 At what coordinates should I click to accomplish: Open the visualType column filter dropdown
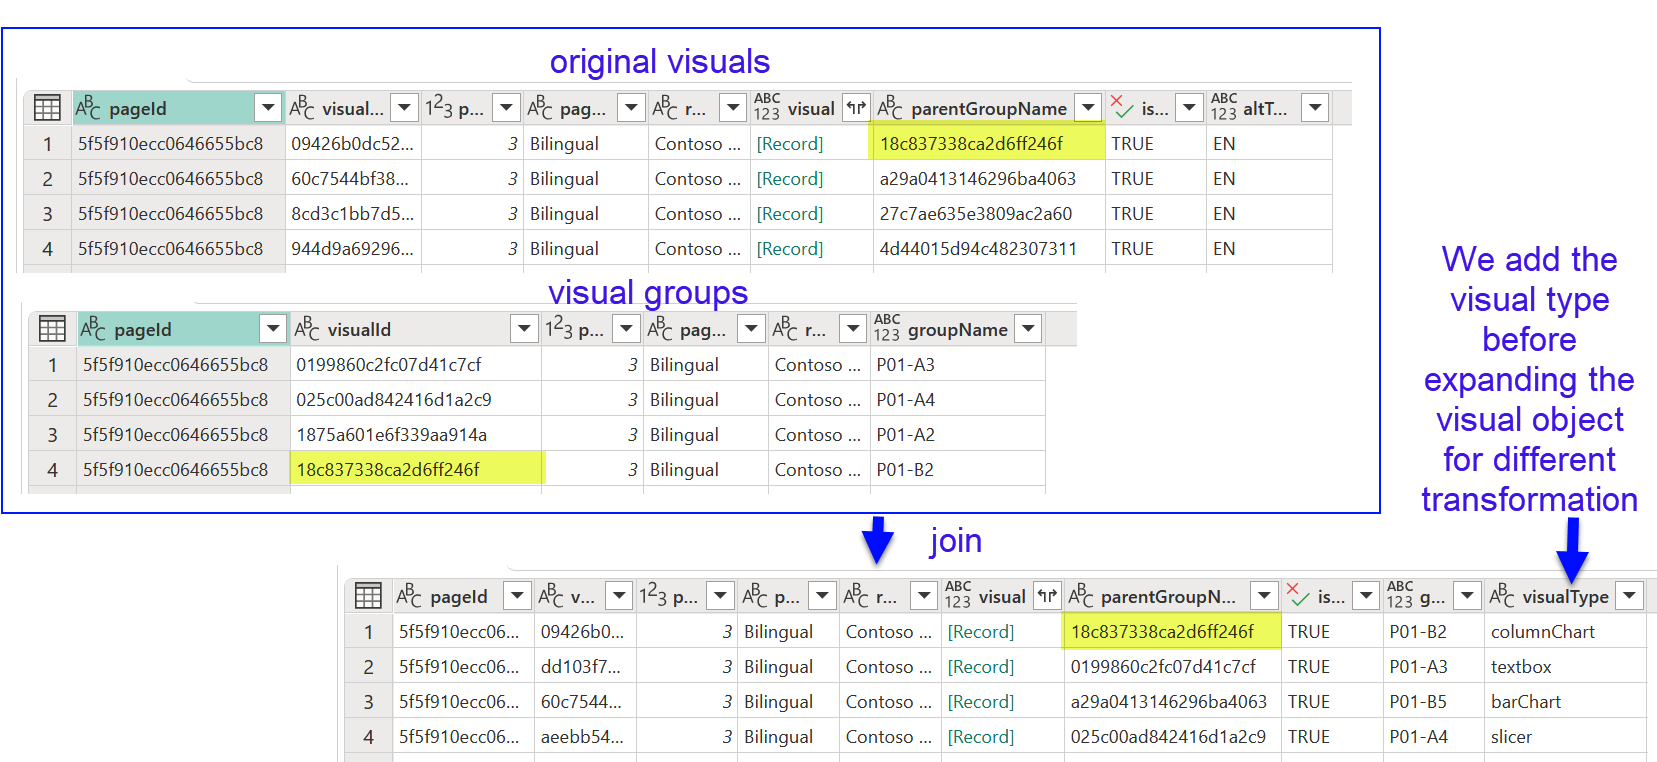click(1630, 596)
